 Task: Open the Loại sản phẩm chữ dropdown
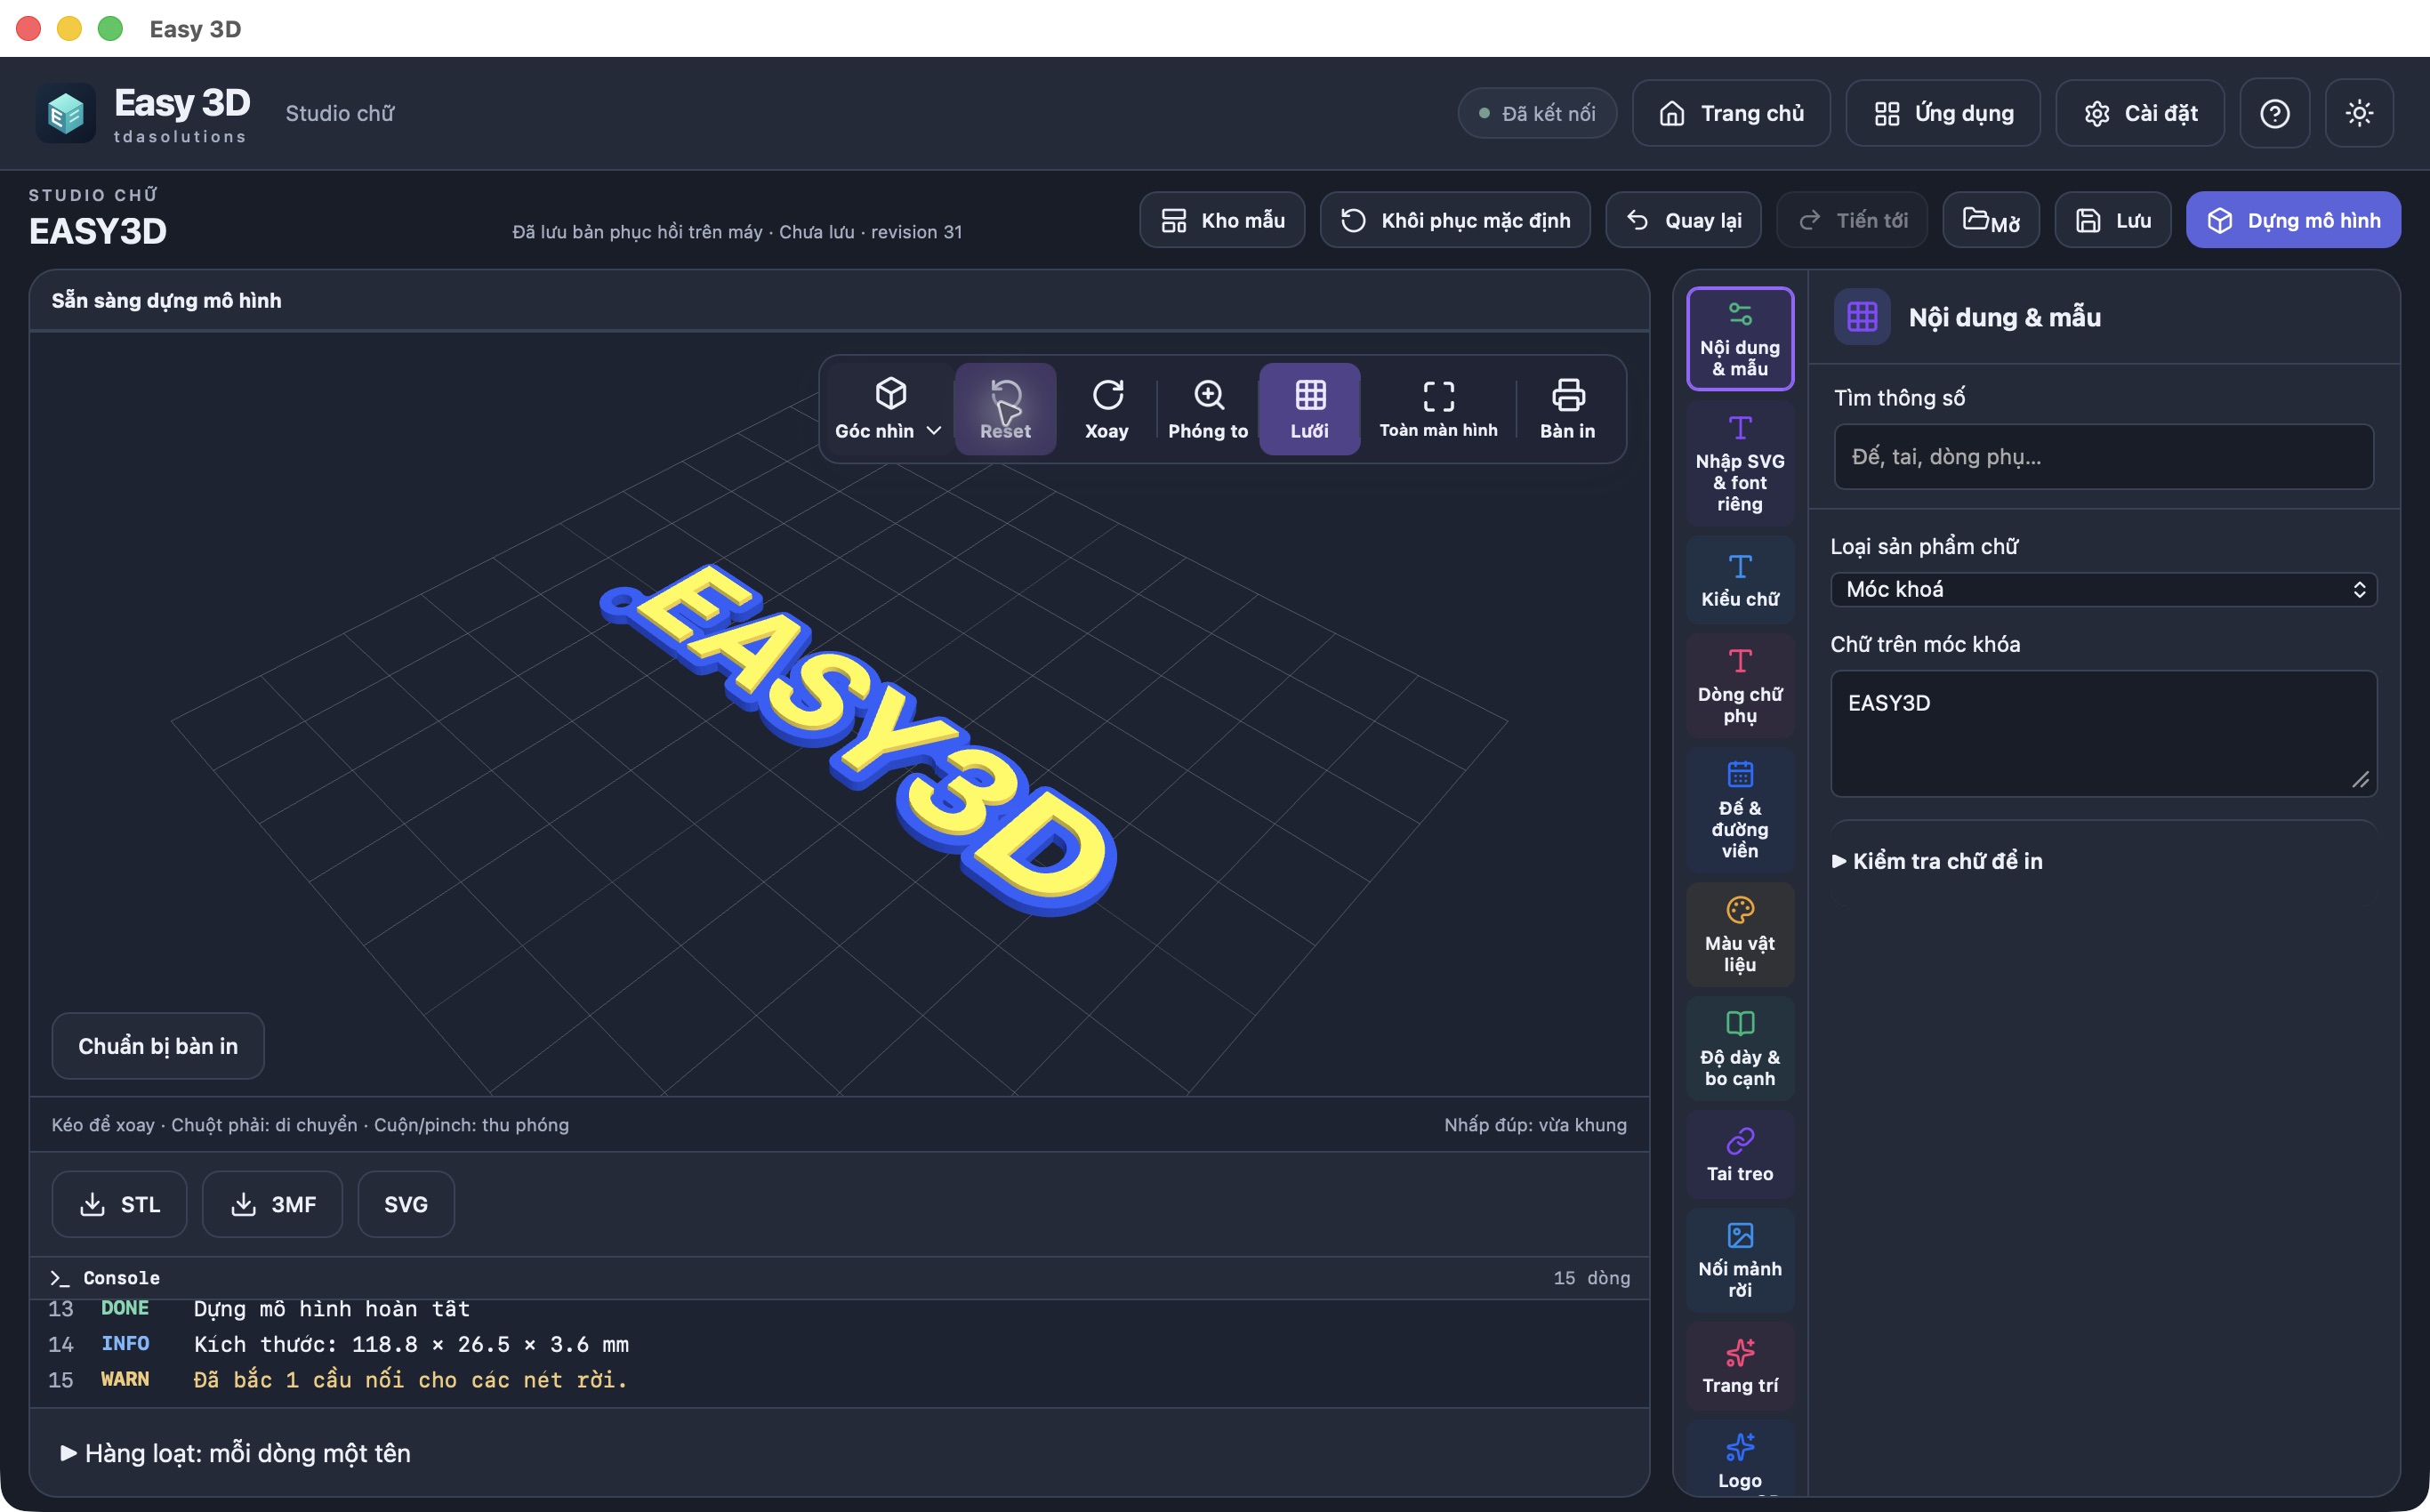pyautogui.click(x=2103, y=589)
